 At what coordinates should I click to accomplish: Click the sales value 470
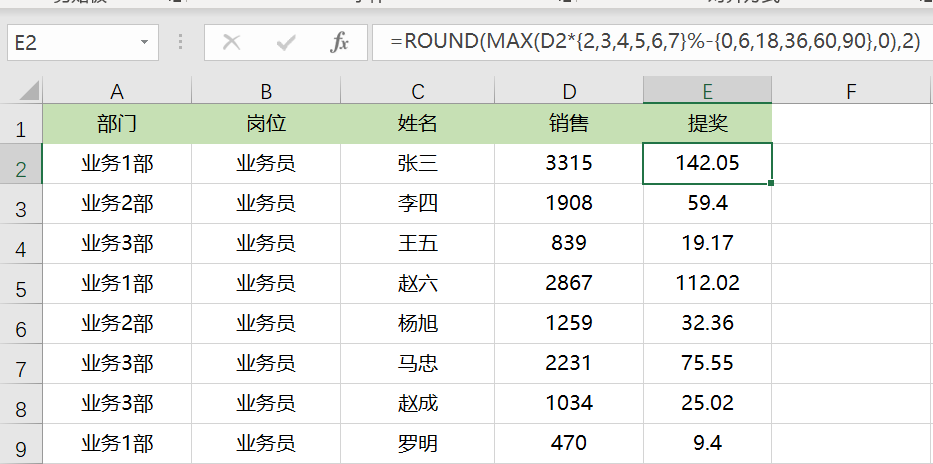tap(569, 444)
